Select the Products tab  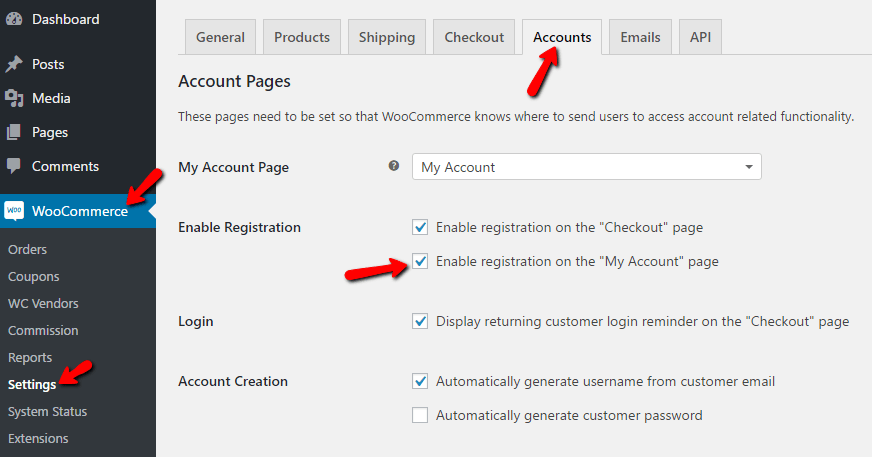point(302,38)
